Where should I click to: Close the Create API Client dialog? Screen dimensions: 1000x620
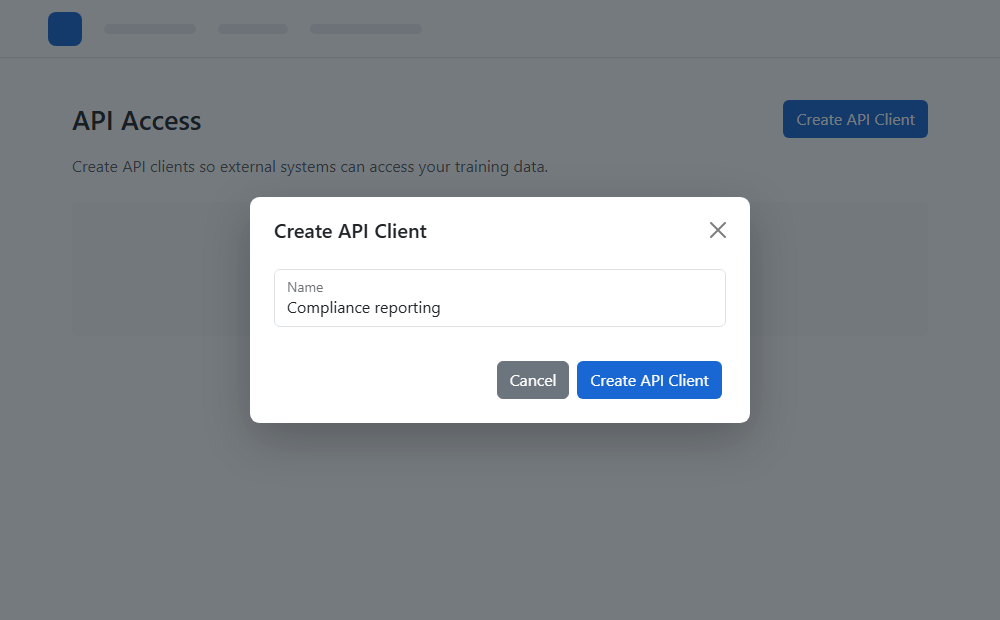coord(717,230)
